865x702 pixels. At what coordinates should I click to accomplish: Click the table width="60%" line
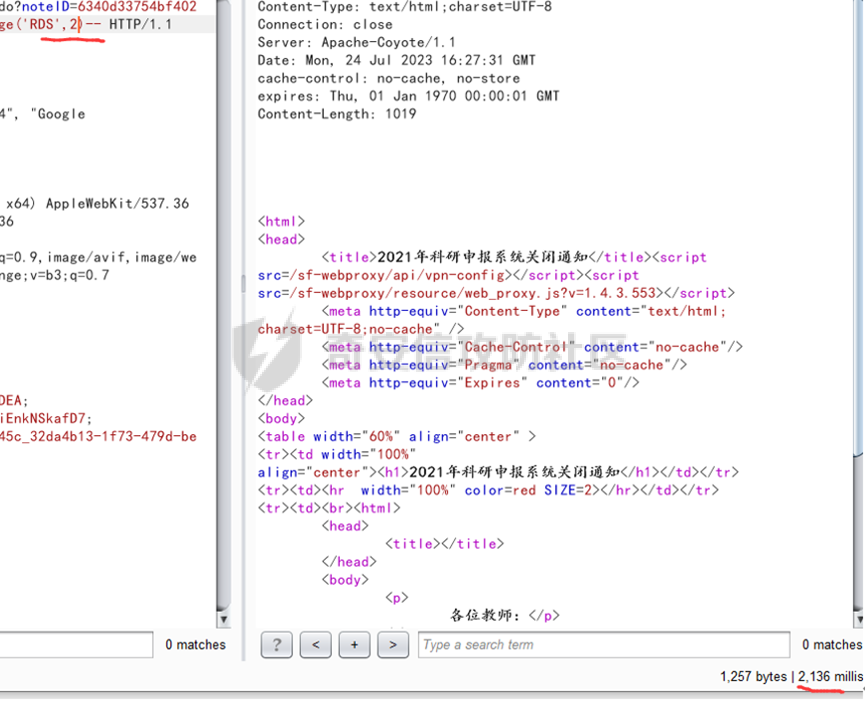click(x=397, y=437)
